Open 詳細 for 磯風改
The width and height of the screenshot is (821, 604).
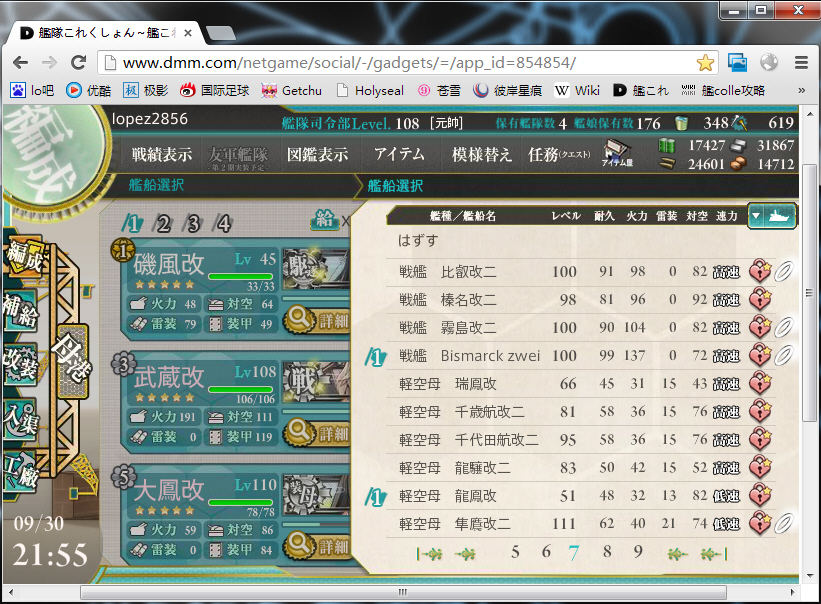click(317, 320)
